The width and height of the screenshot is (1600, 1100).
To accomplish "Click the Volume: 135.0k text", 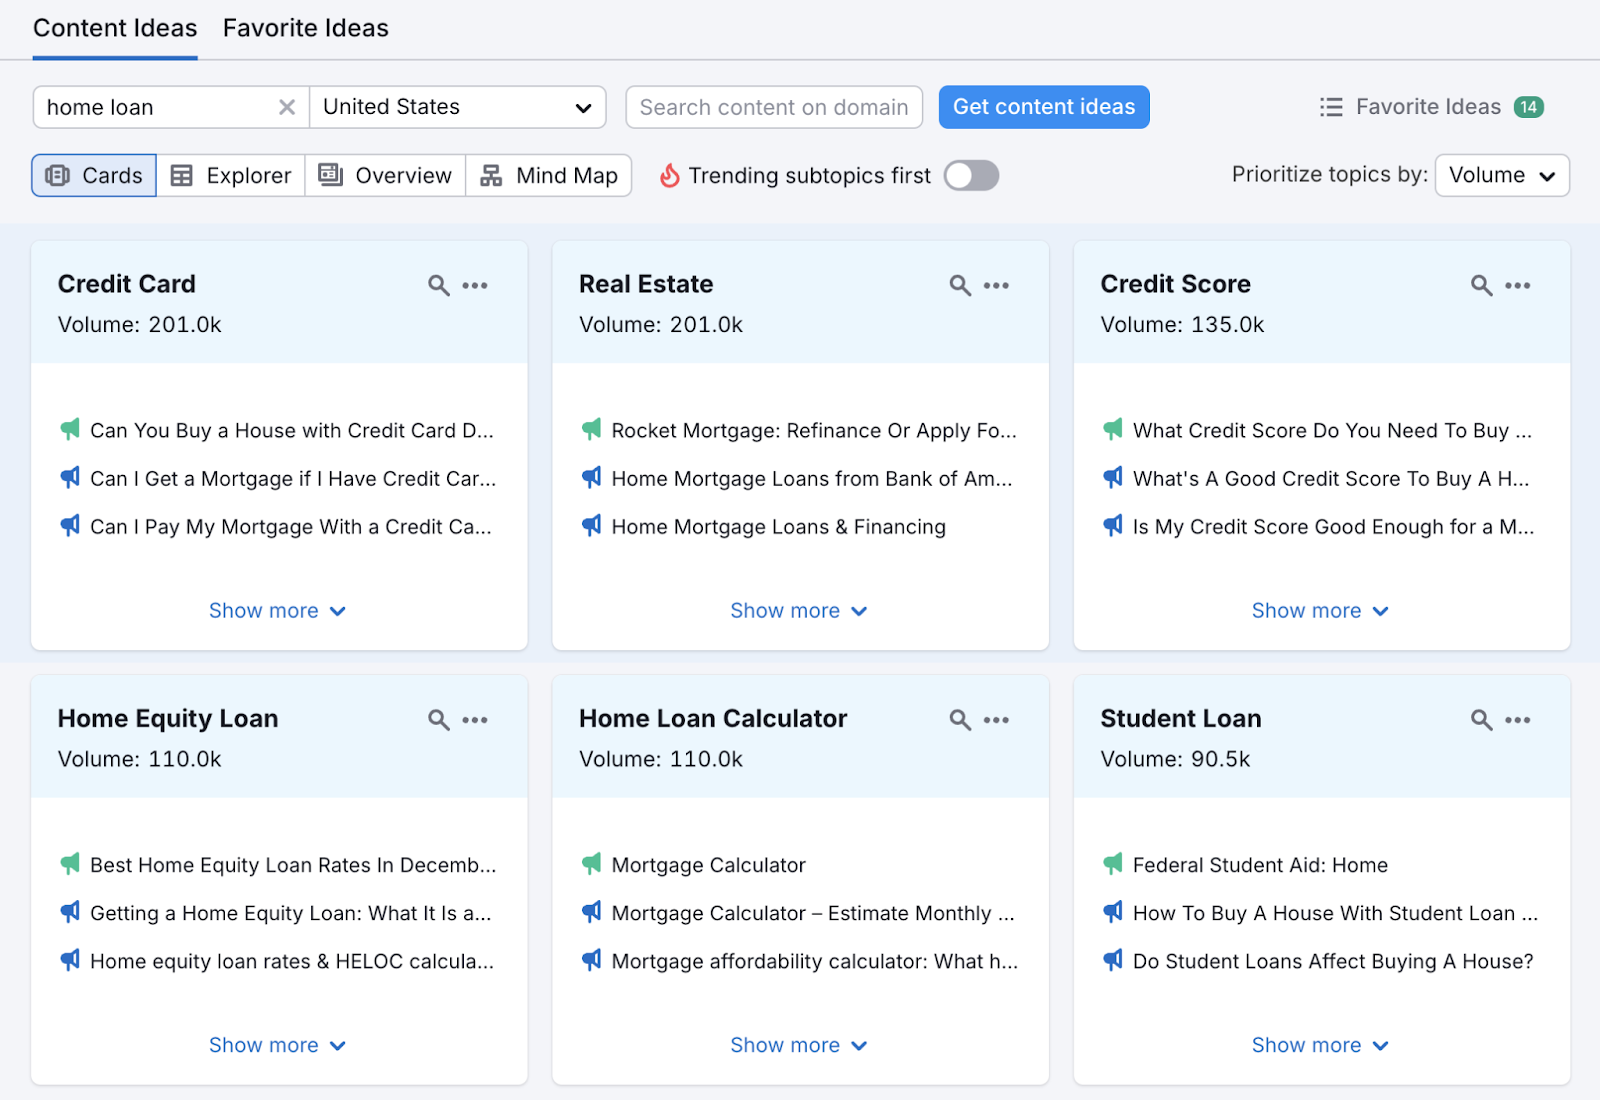I will (x=1182, y=325).
